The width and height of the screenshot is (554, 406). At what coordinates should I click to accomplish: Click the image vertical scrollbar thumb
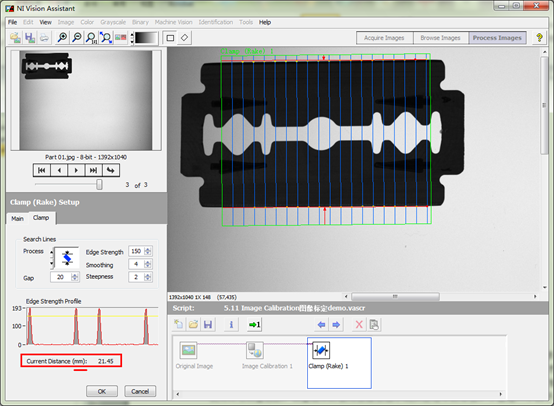[544, 105]
